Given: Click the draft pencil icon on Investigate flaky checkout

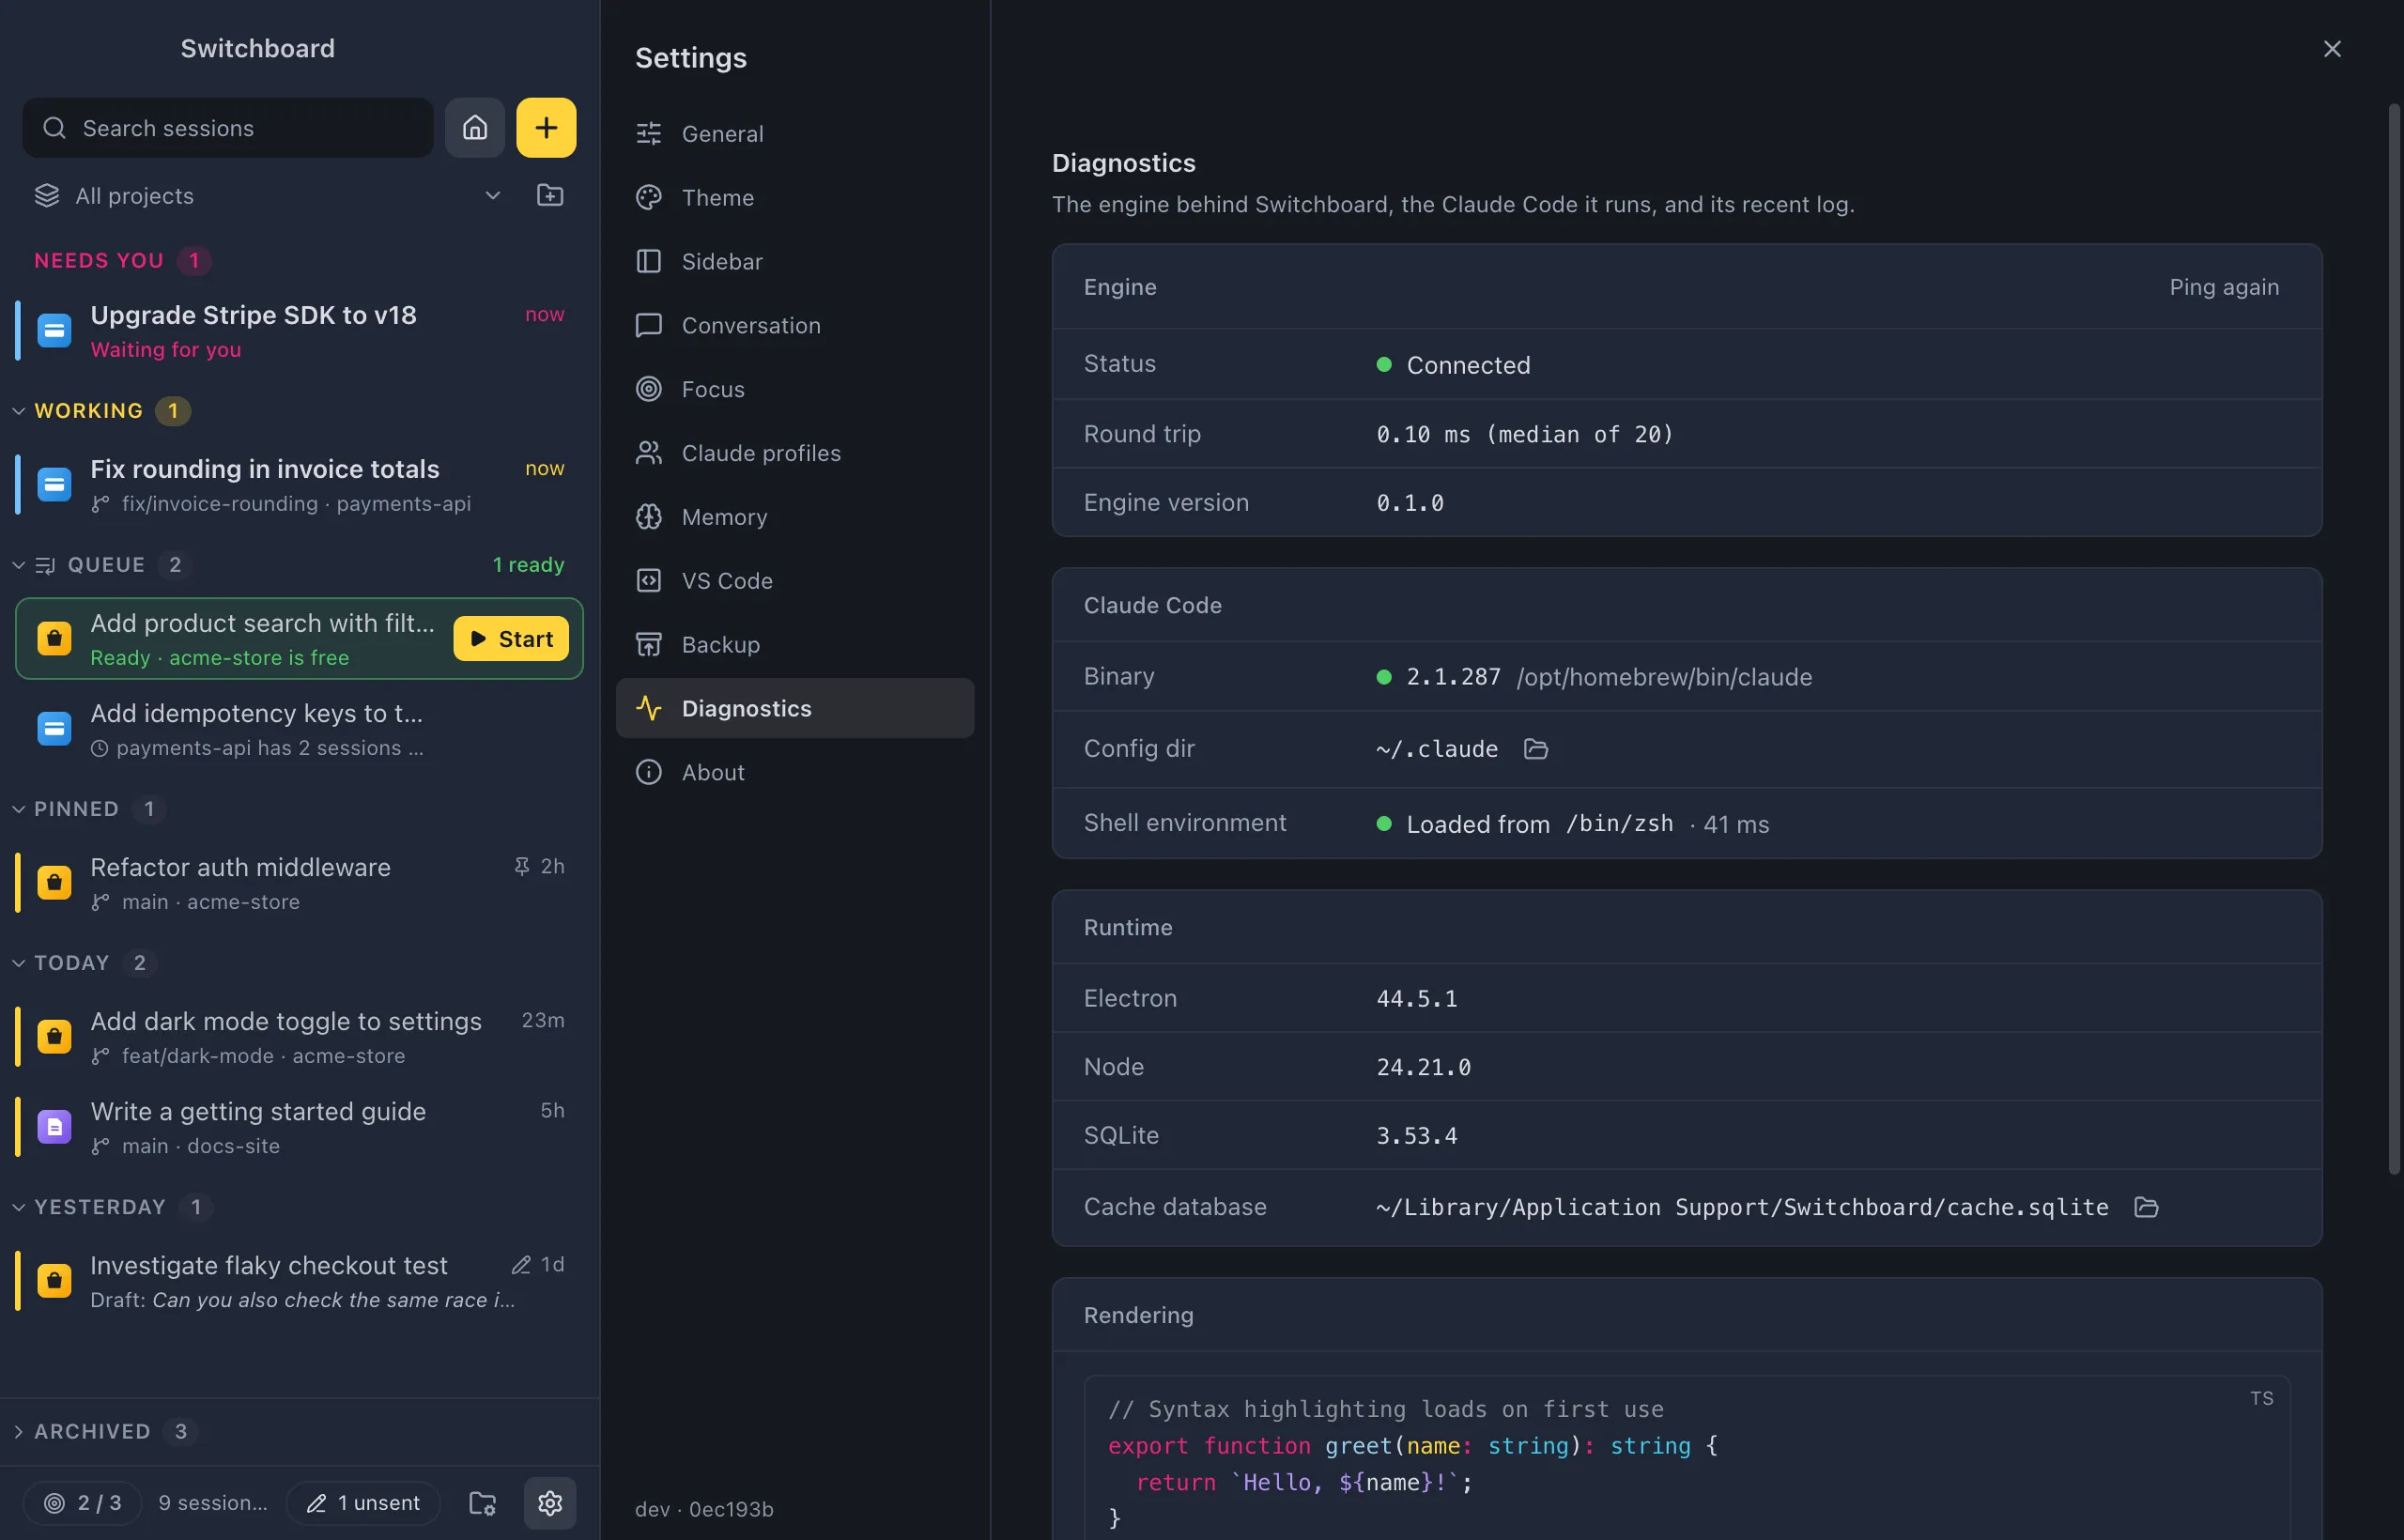Looking at the screenshot, I should [521, 1264].
